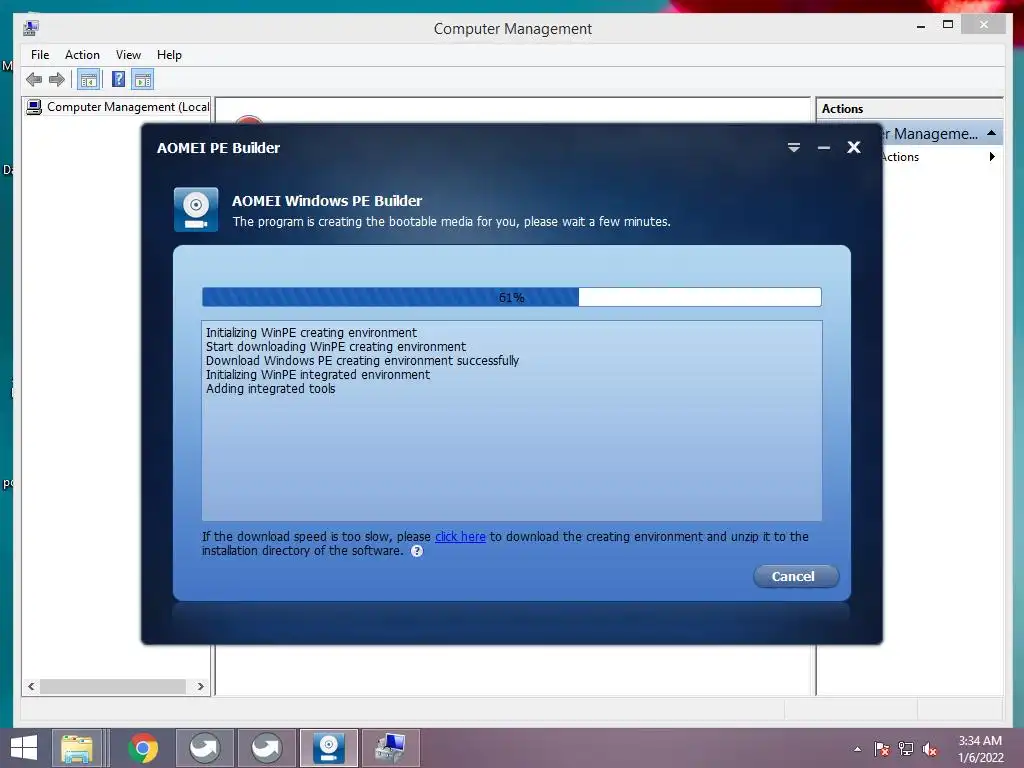Click the second gray swirl taskbar app
Viewport: 1024px width, 768px height.
(266, 748)
